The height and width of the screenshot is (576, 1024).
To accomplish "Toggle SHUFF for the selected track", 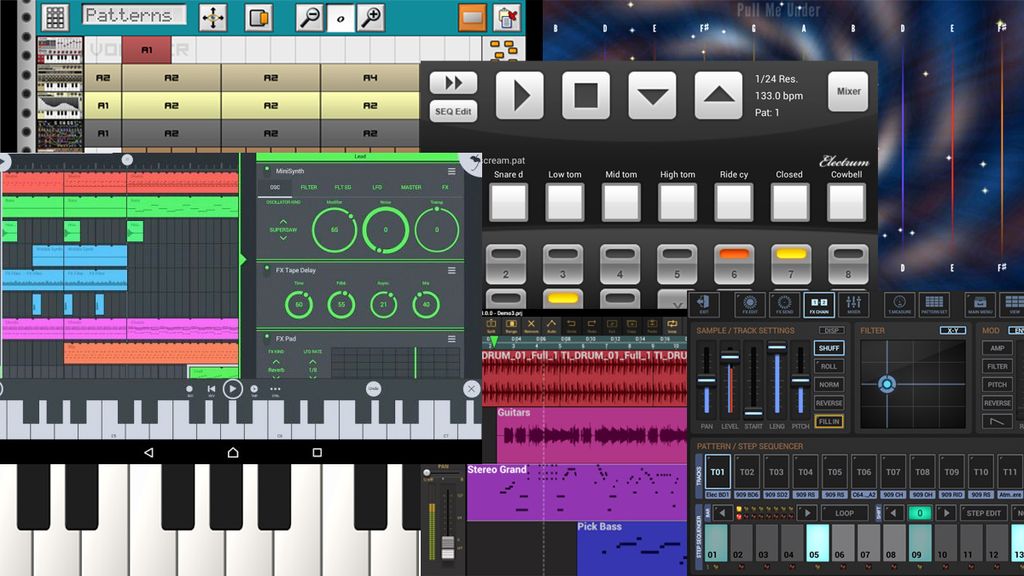I will coord(829,348).
